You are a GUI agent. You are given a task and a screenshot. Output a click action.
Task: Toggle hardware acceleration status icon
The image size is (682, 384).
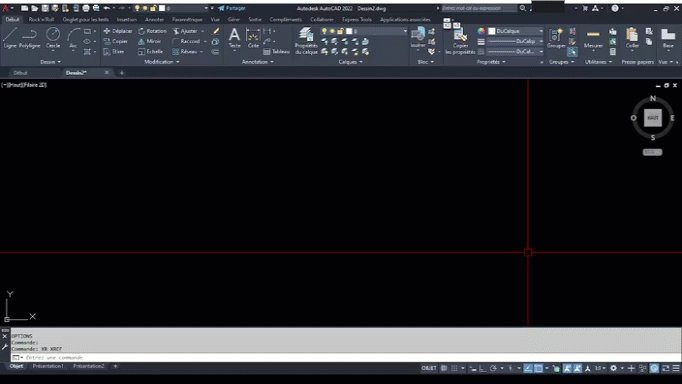tap(654, 368)
